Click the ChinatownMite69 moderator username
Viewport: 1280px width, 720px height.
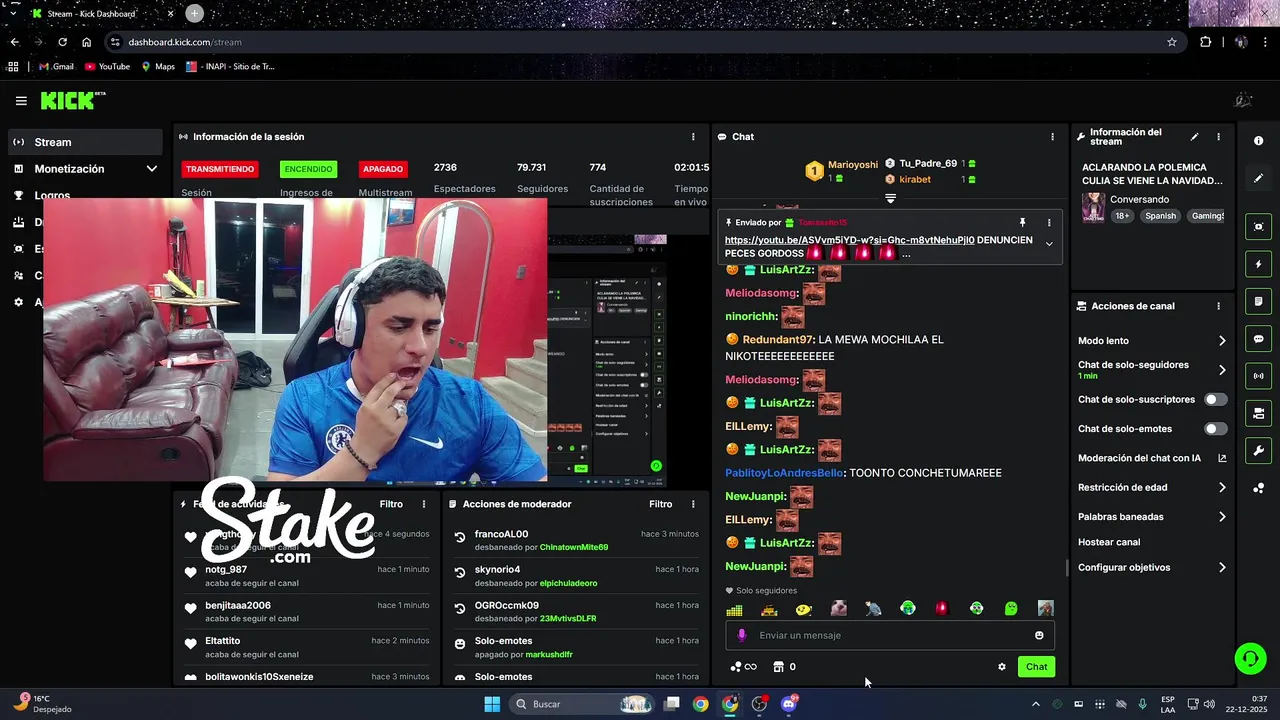click(574, 547)
